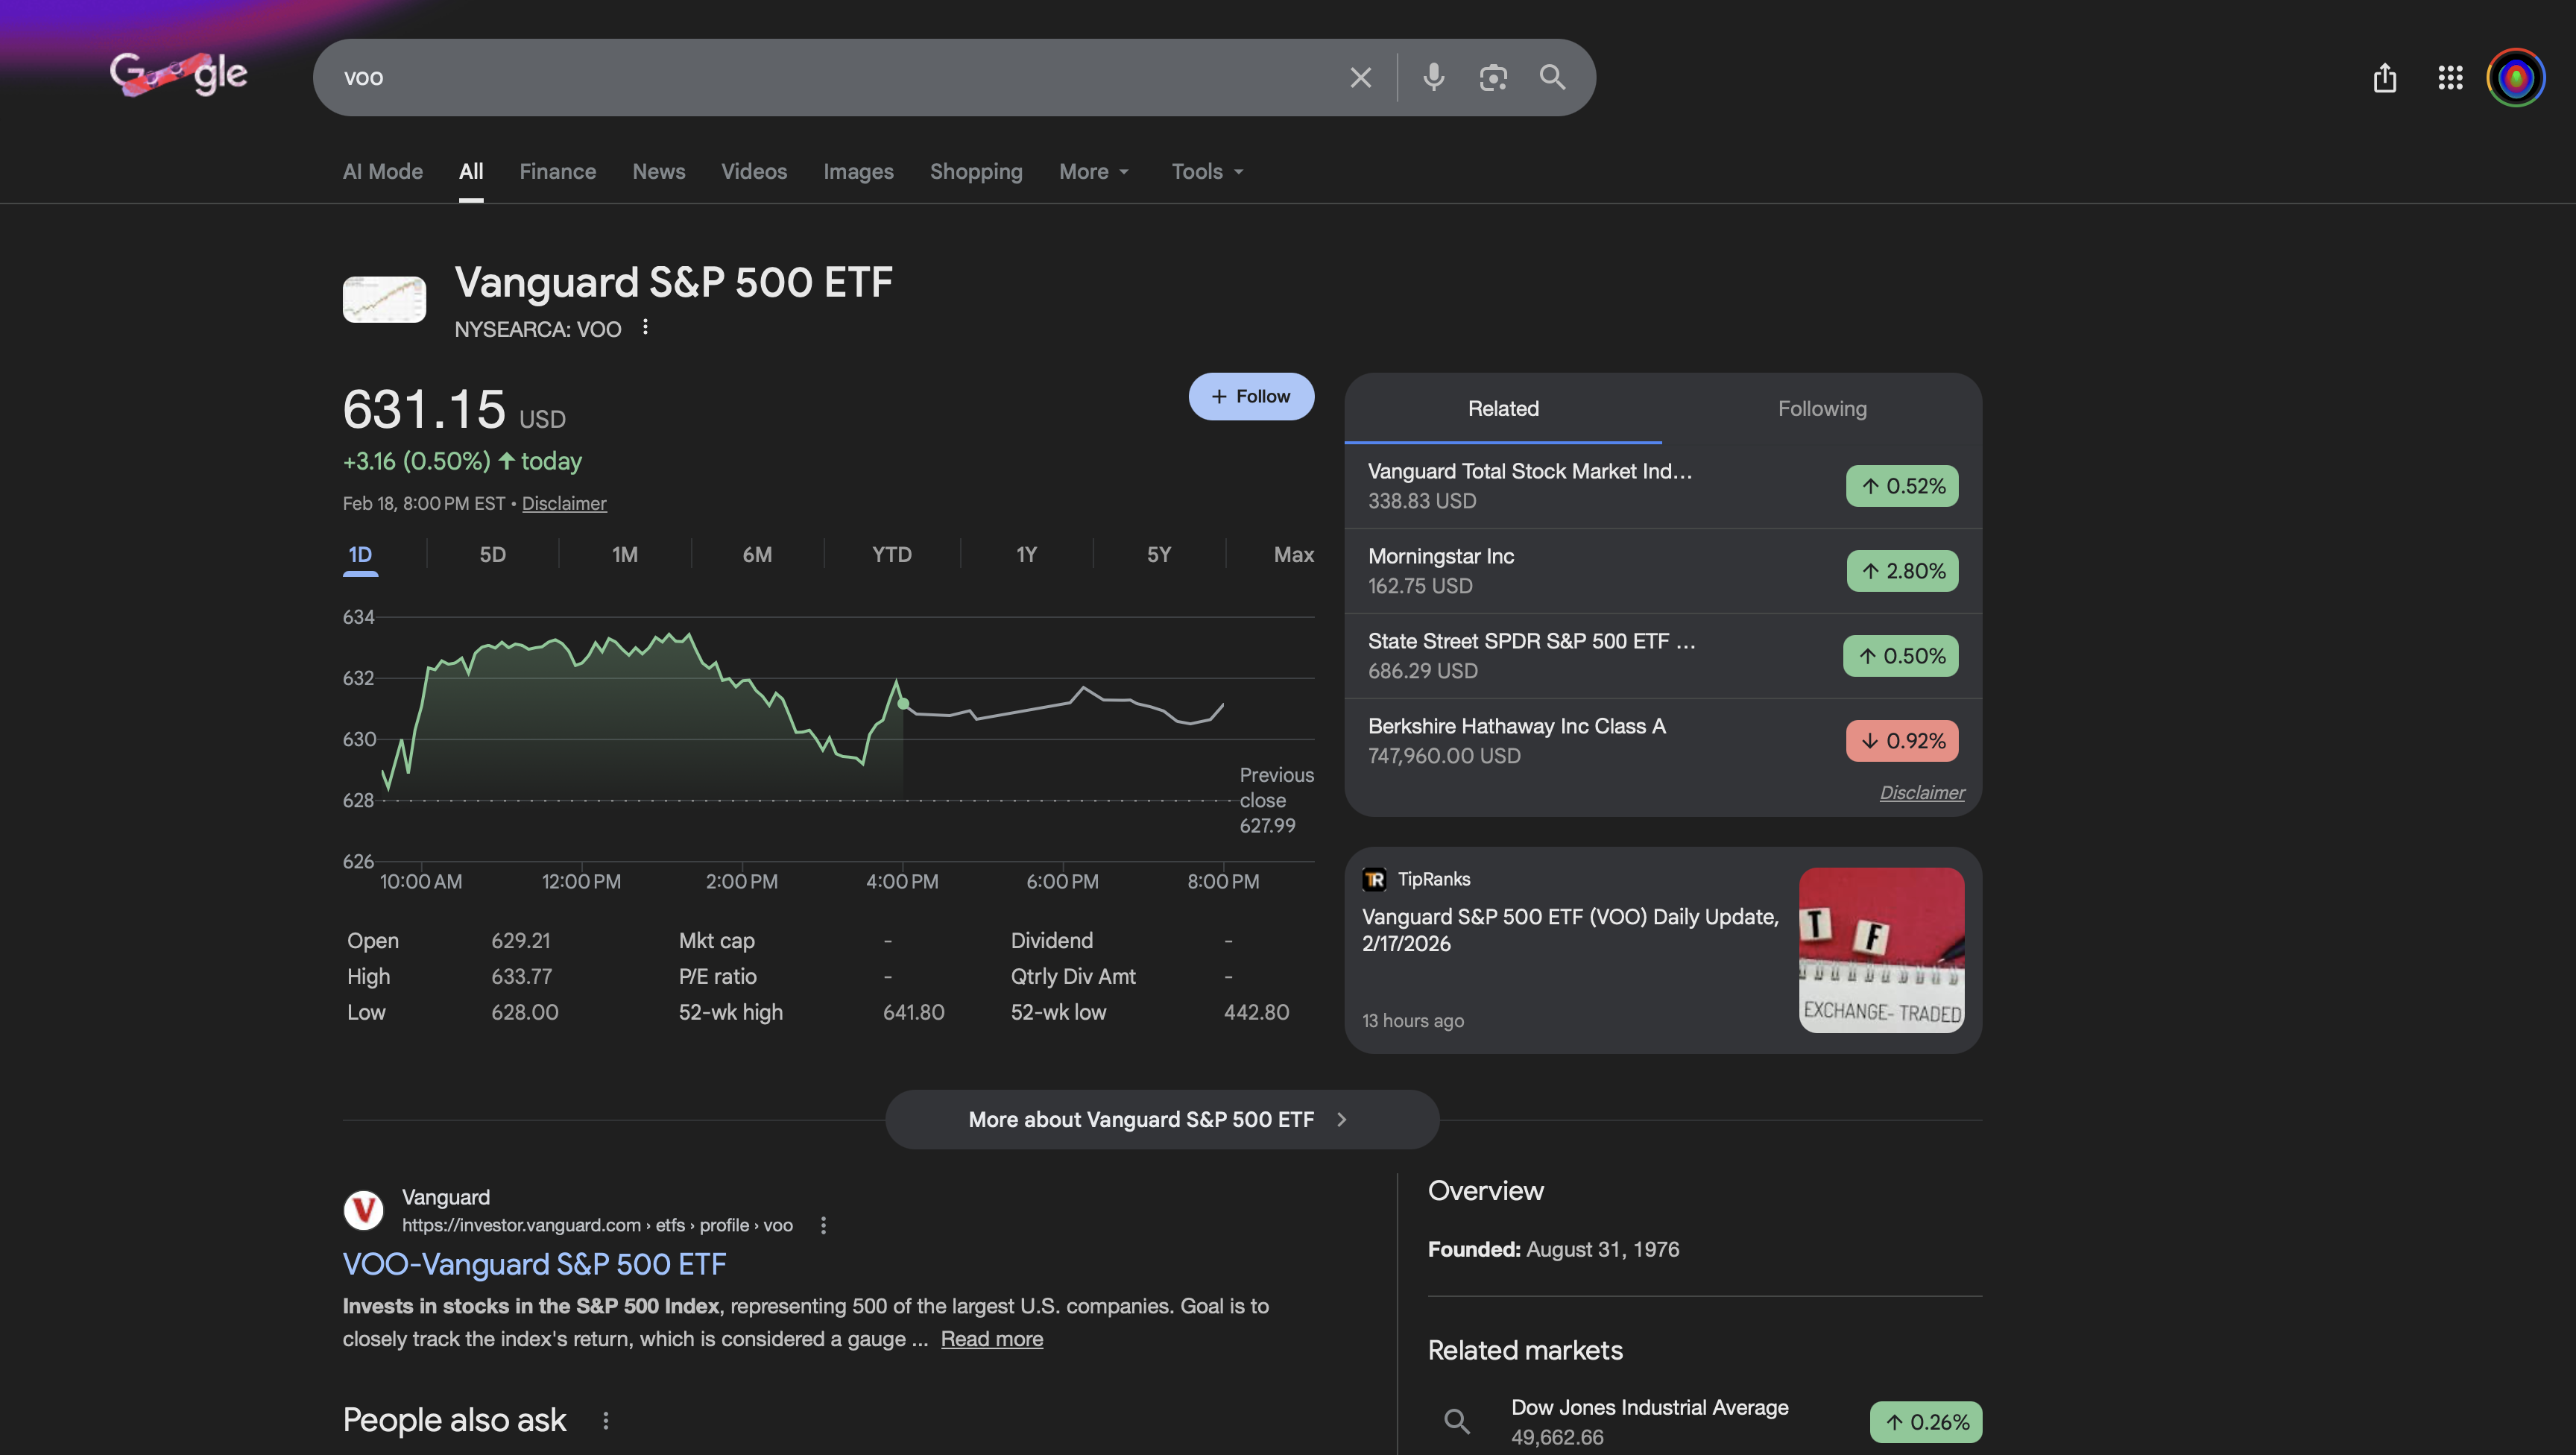Open the Google apps grid

pyautogui.click(x=2450, y=77)
